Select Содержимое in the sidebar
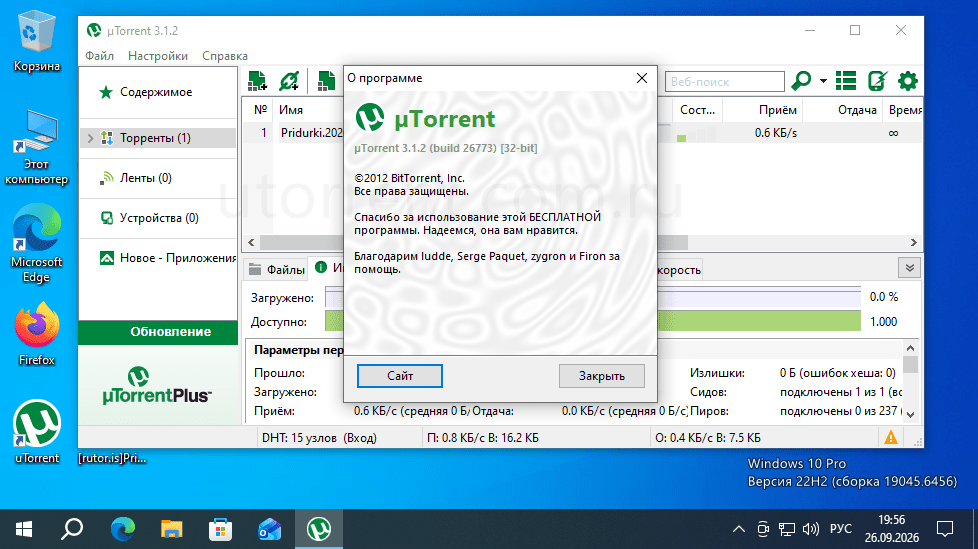Screen dimensions: 978x549 pyautogui.click(x=158, y=92)
